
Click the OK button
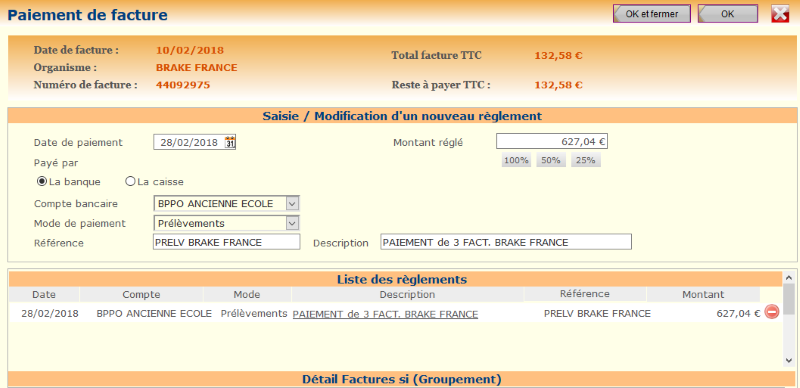tap(728, 14)
